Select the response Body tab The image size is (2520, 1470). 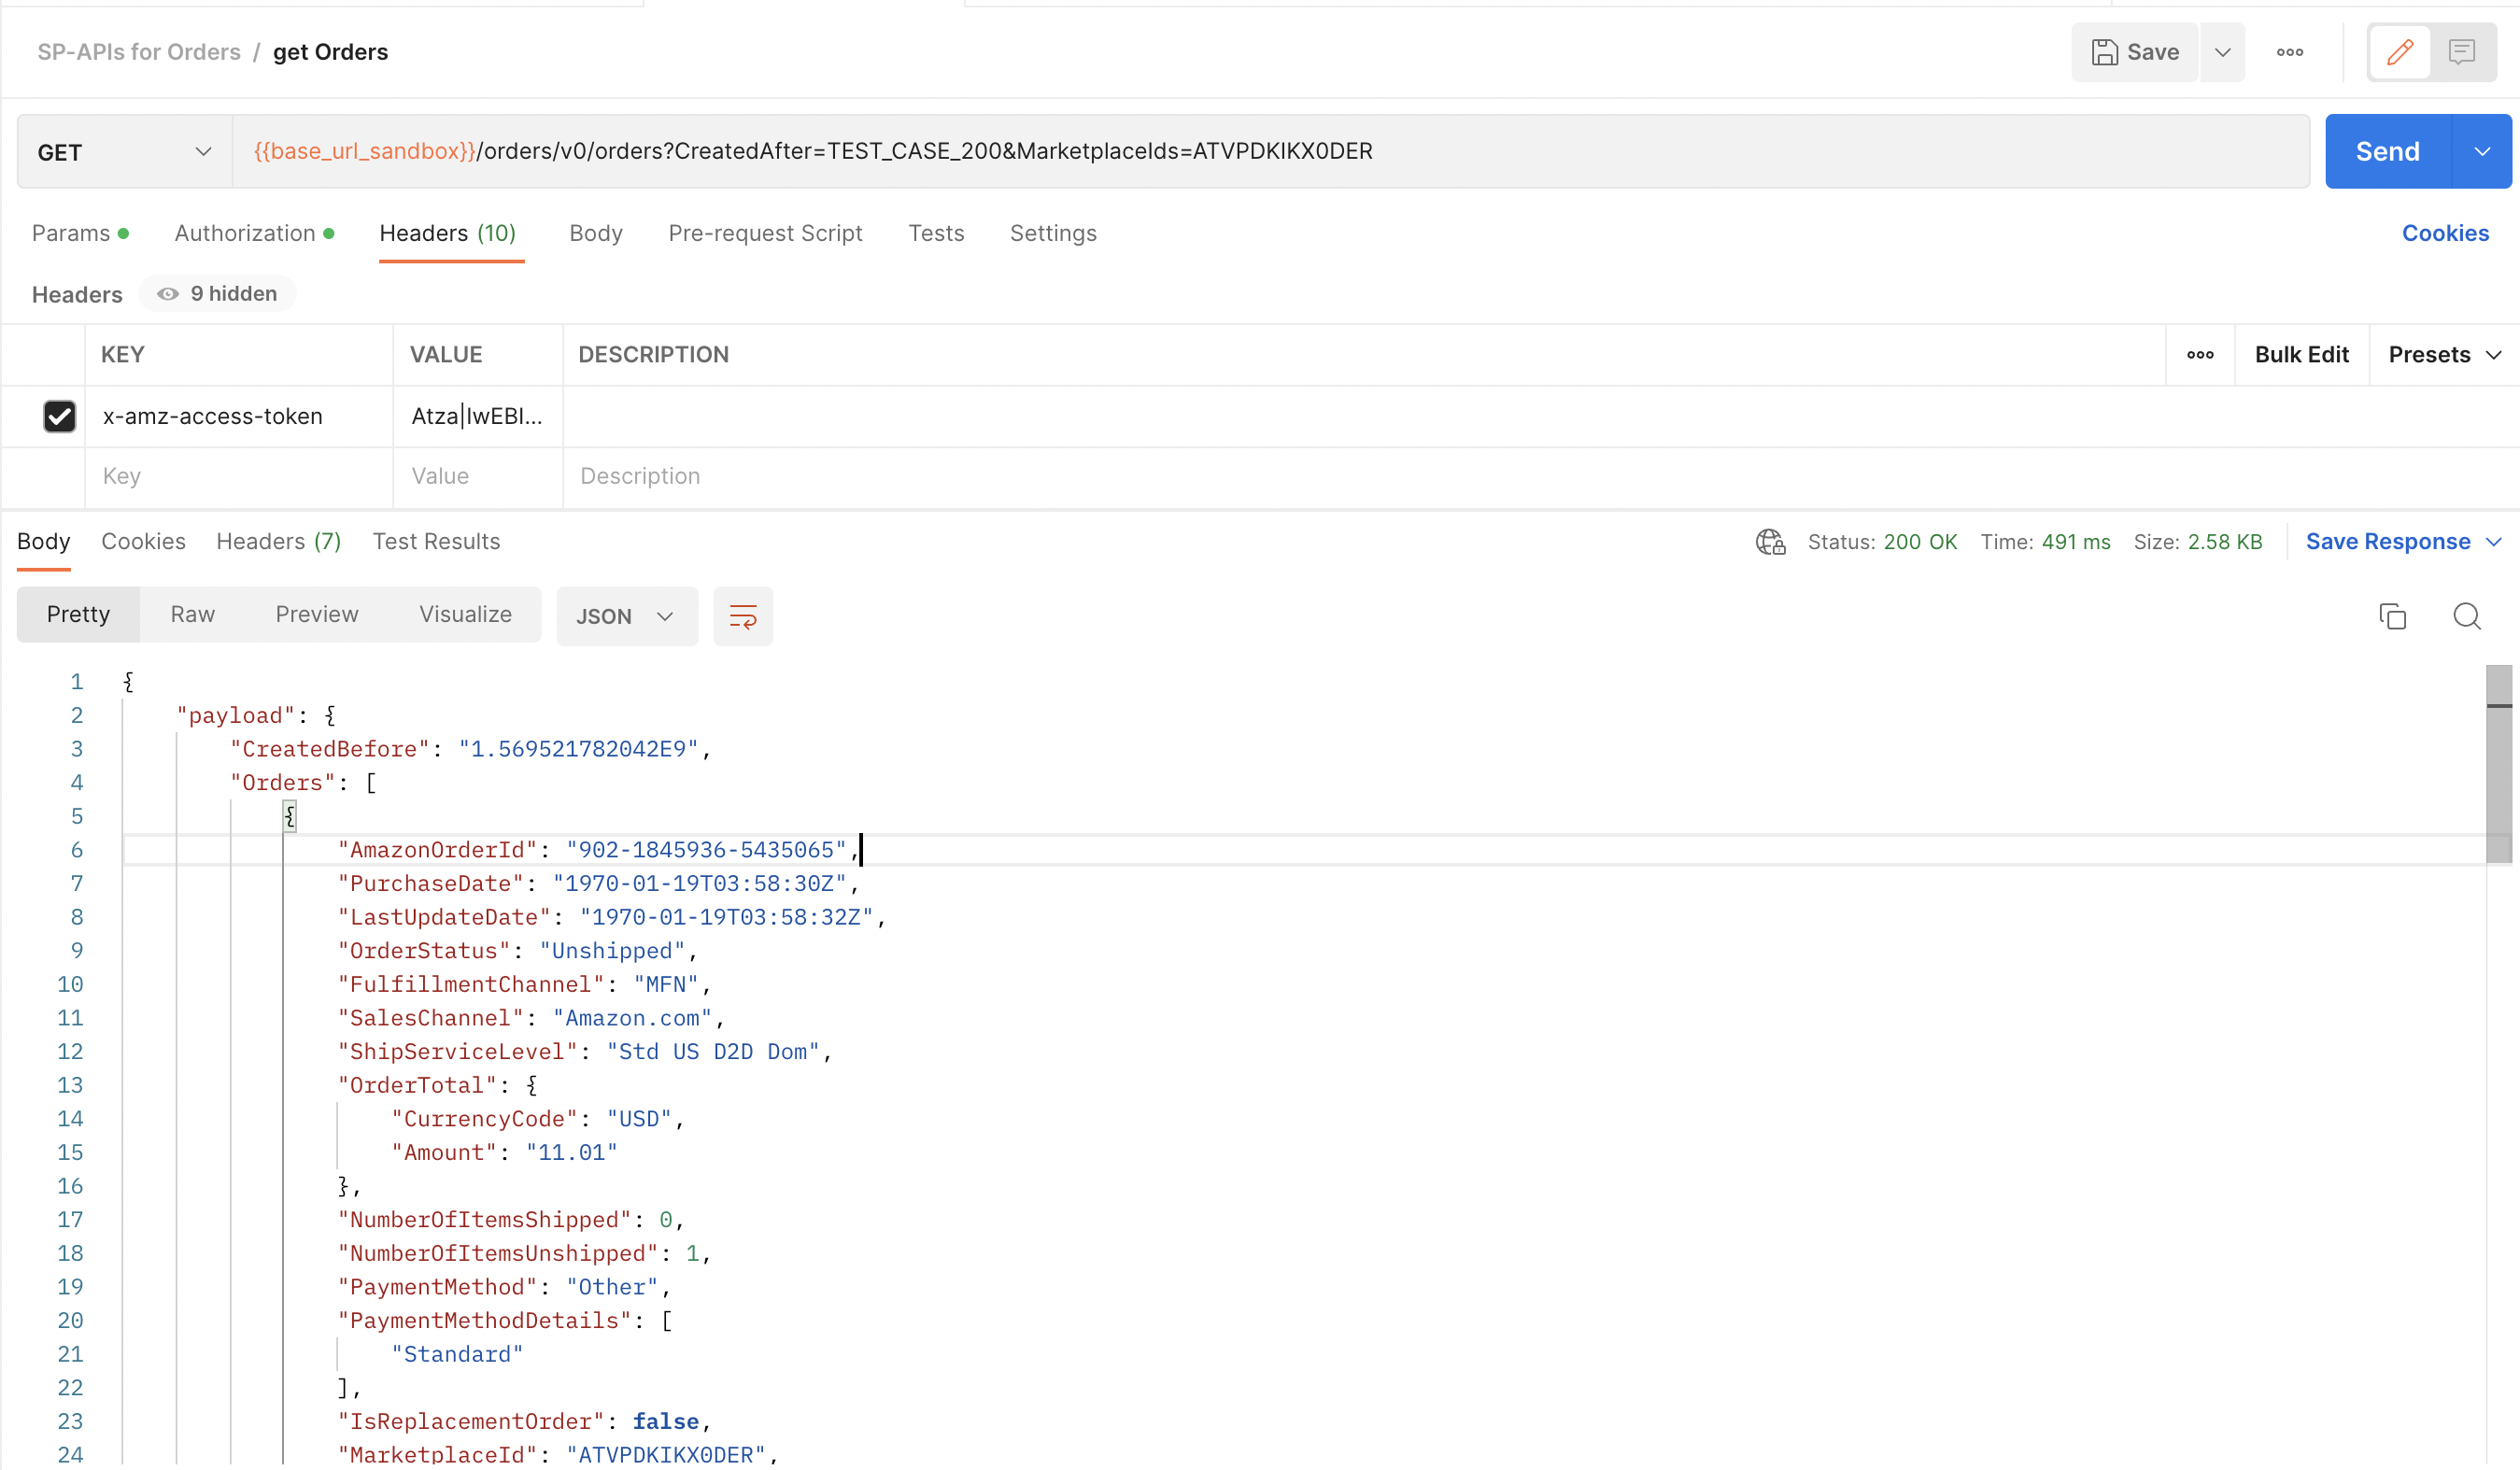pyautogui.click(x=44, y=542)
